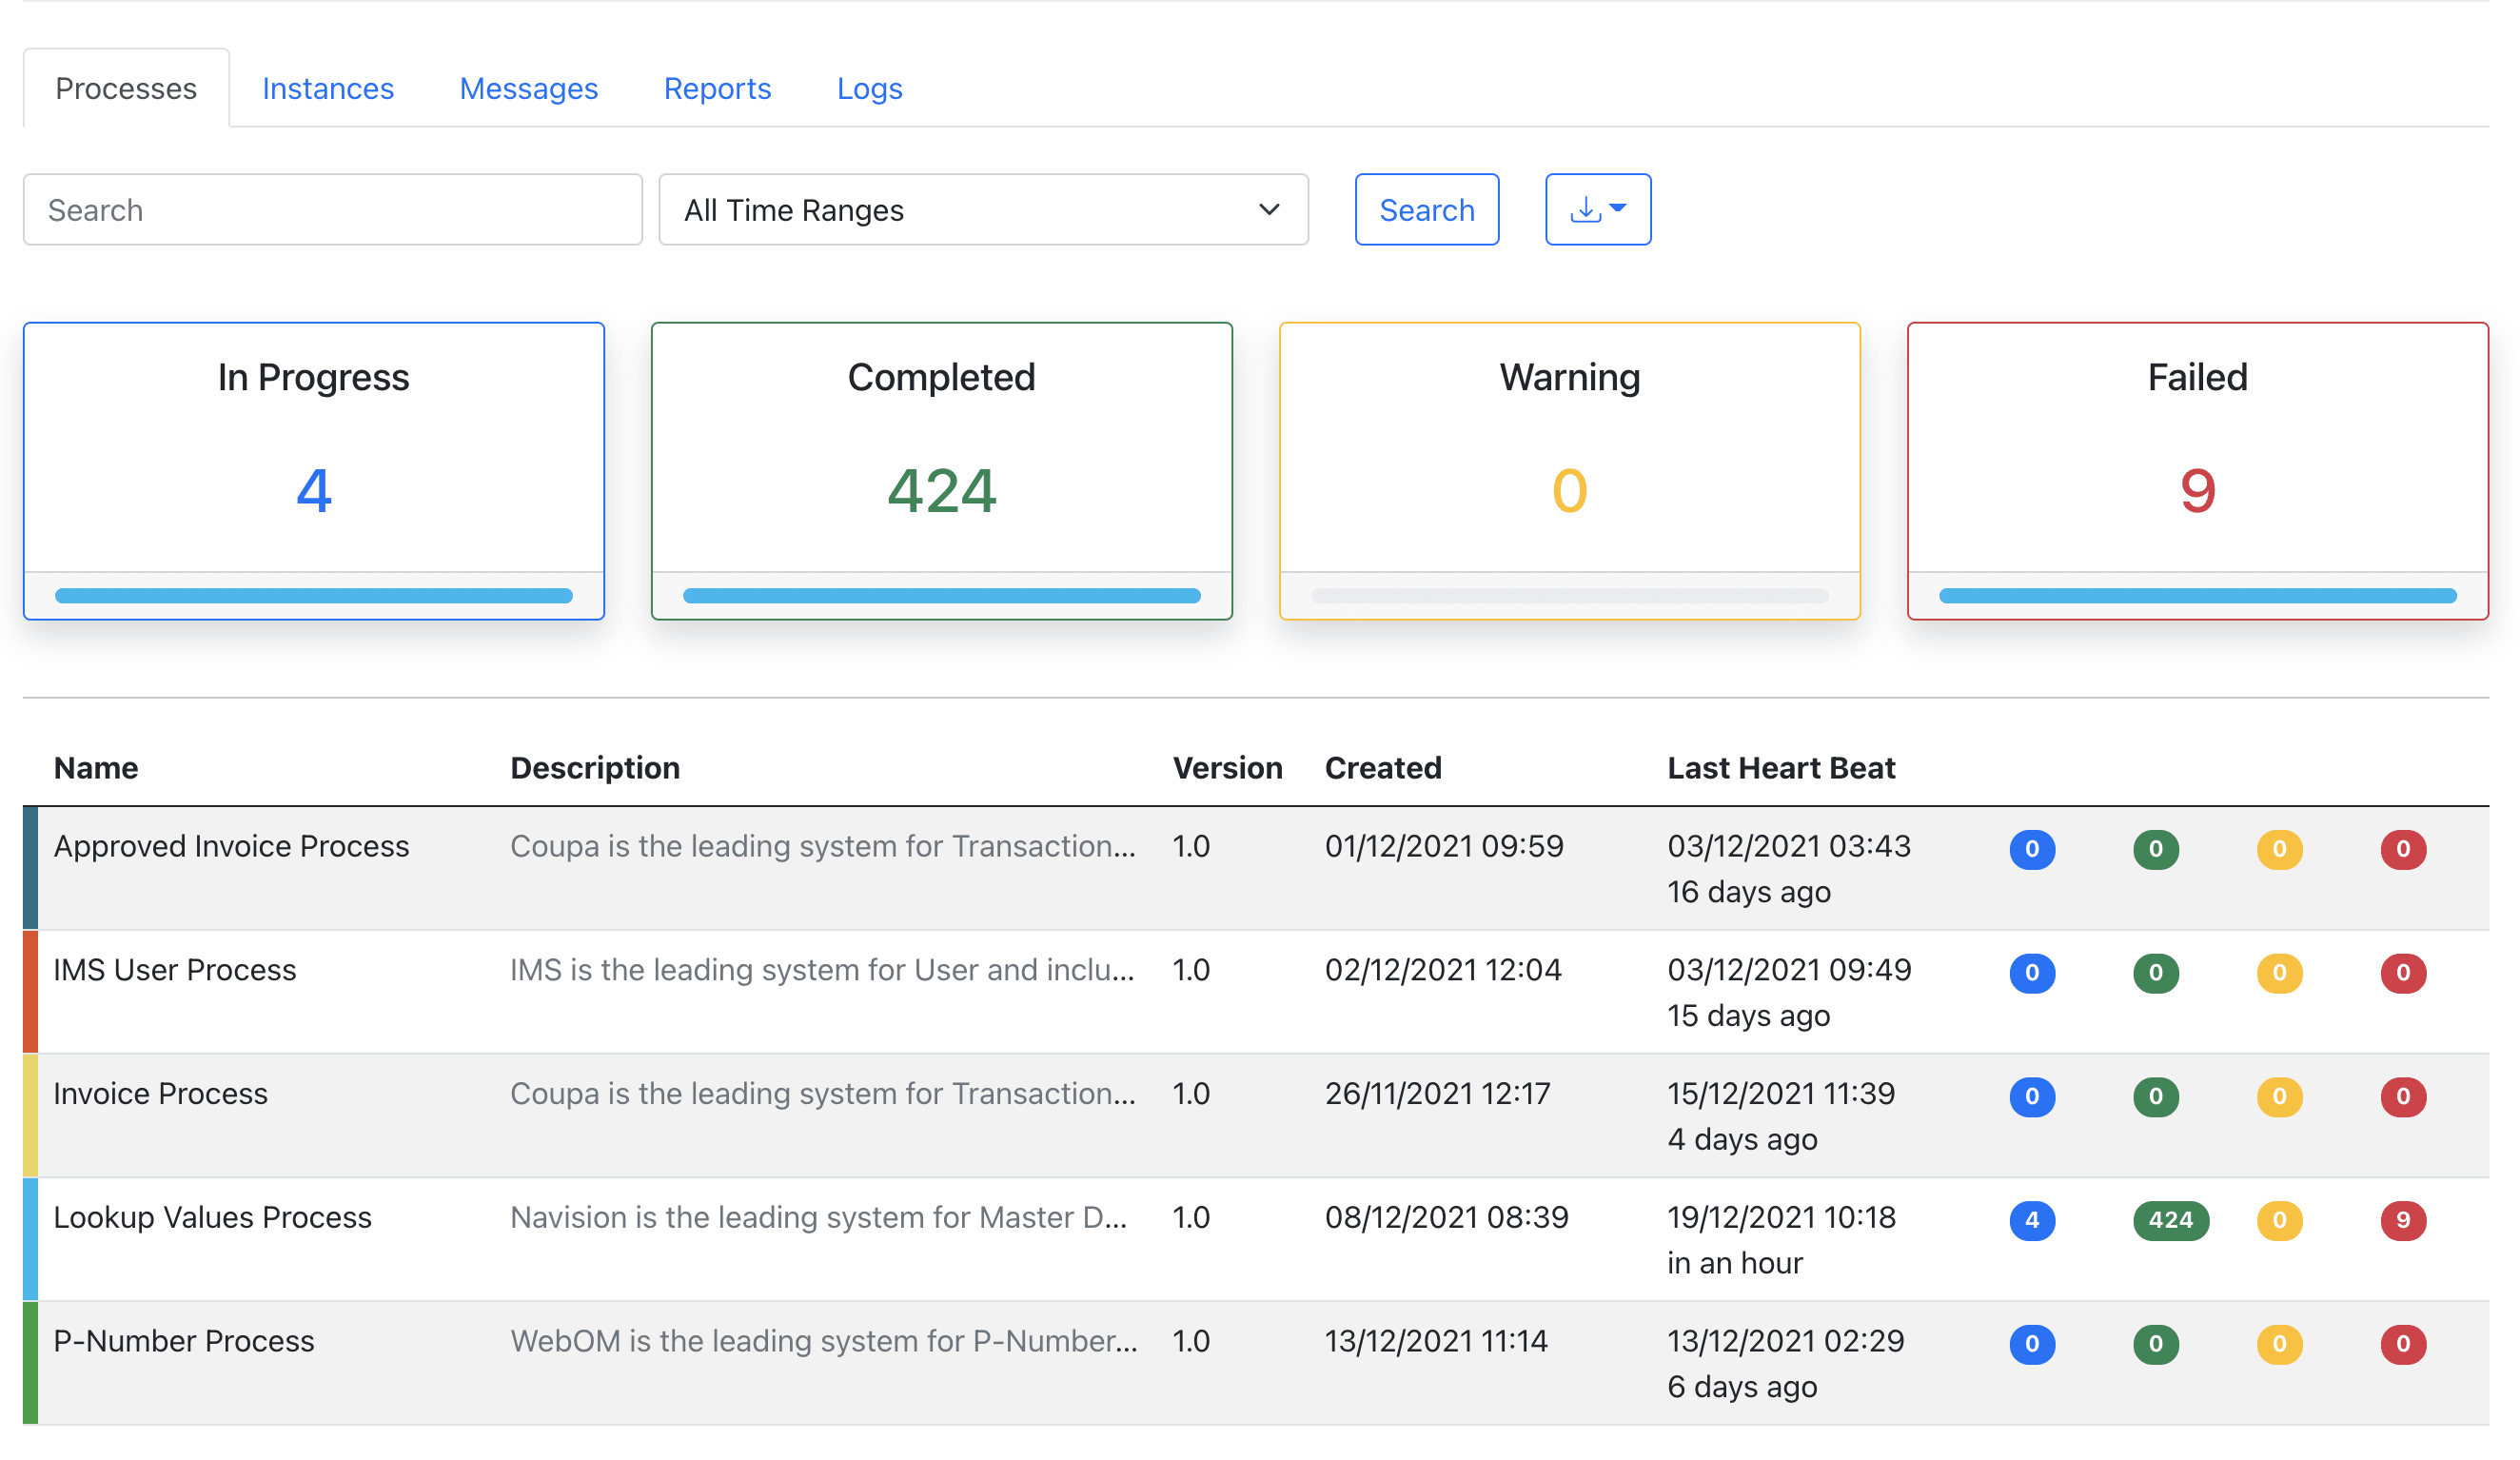Expand the download options caret
Image resolution: width=2520 pixels, height=1460 pixels.
coord(1615,209)
